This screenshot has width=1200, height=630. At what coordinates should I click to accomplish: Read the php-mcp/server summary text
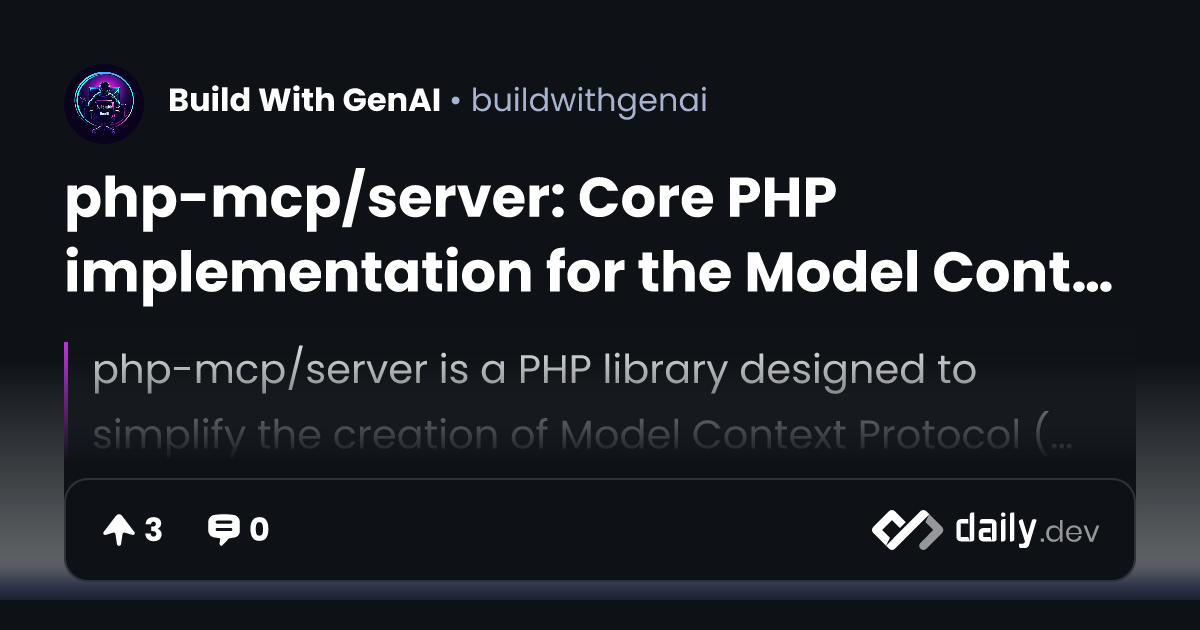pyautogui.click(x=584, y=402)
